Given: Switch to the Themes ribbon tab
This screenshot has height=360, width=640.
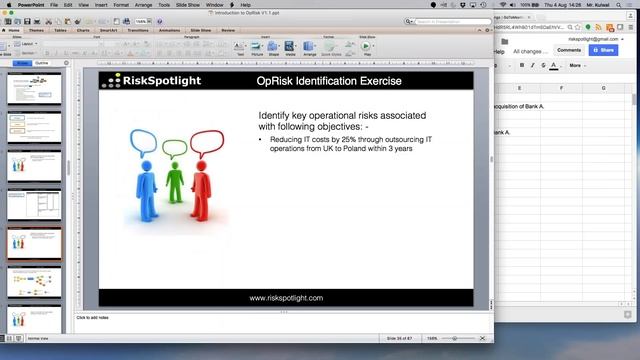Looking at the screenshot, I should pyautogui.click(x=36, y=30).
